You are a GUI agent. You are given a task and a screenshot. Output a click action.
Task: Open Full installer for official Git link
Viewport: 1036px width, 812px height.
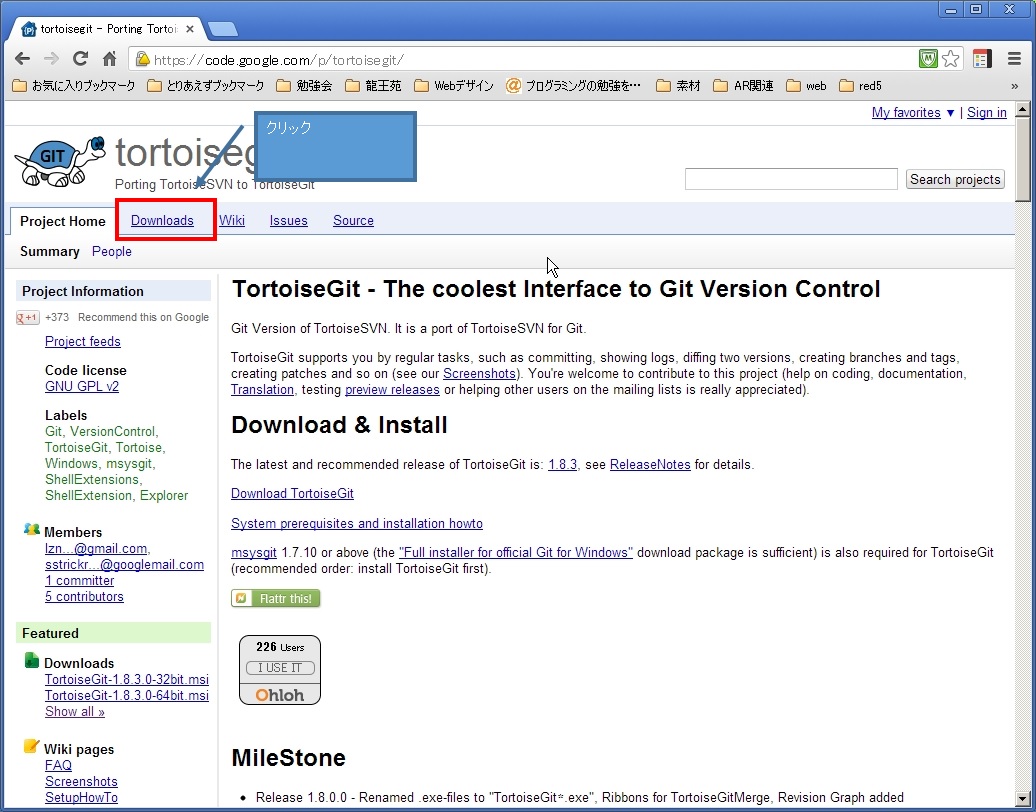point(516,552)
